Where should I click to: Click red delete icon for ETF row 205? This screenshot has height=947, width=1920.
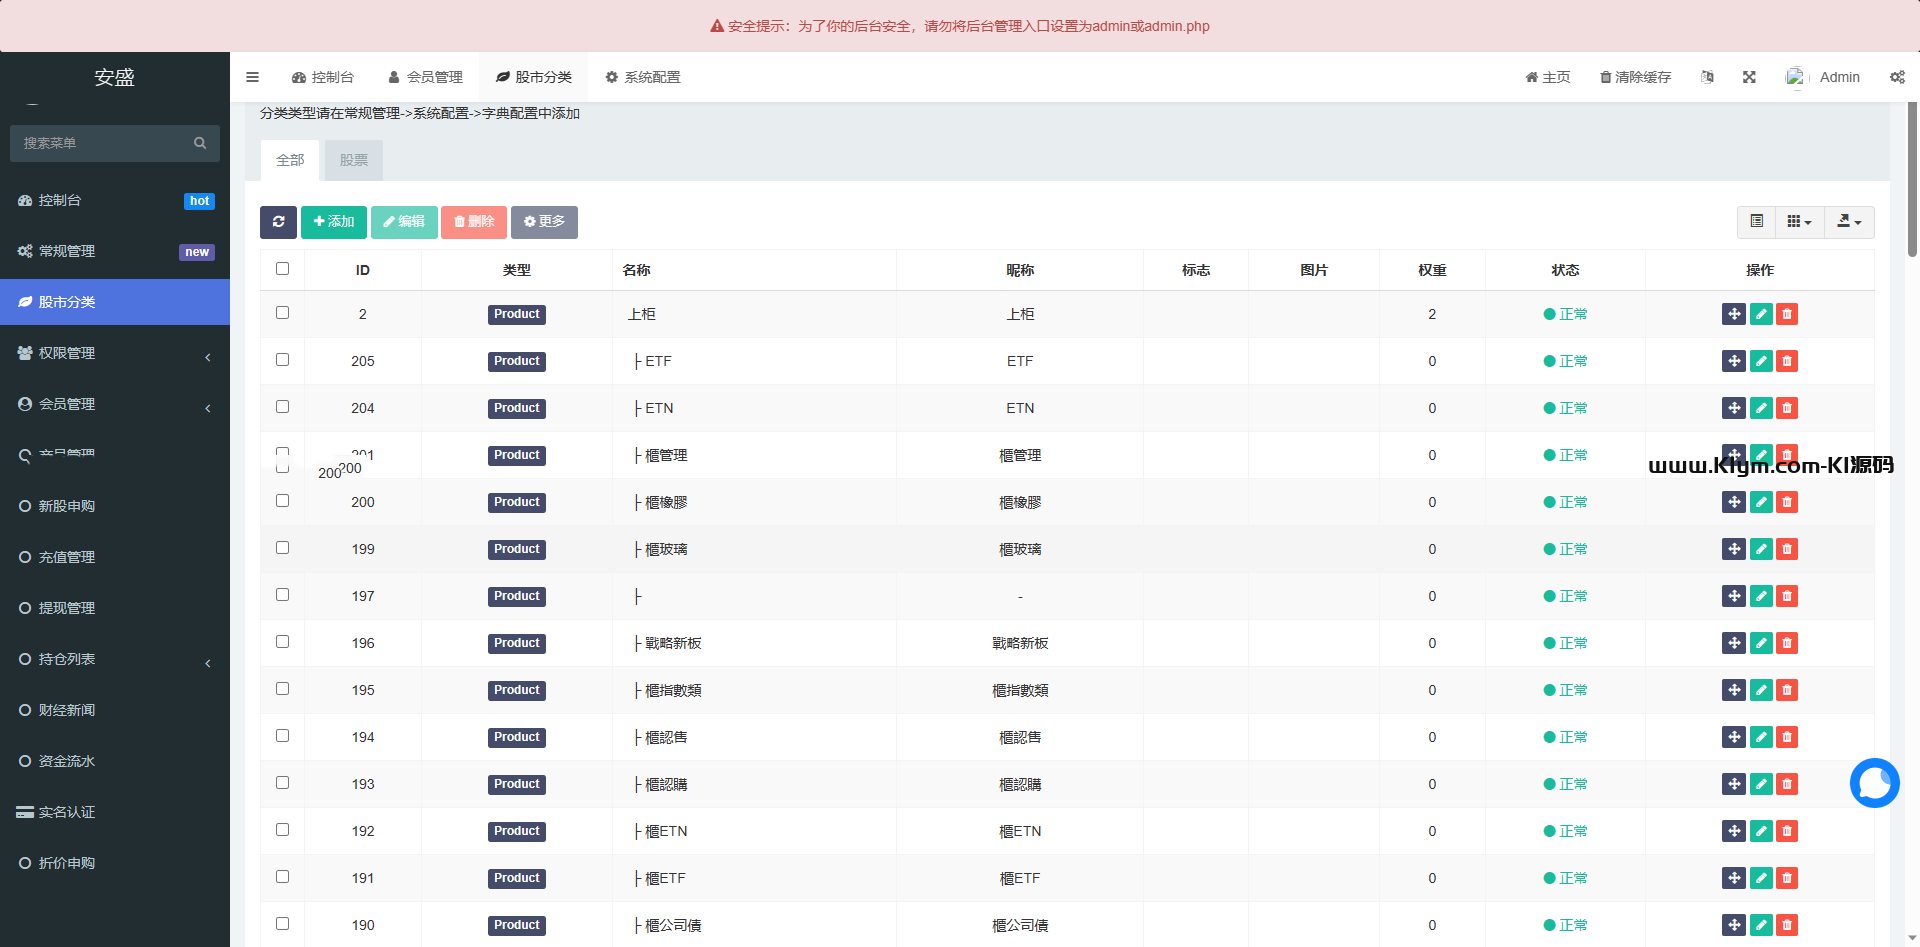click(x=1787, y=361)
